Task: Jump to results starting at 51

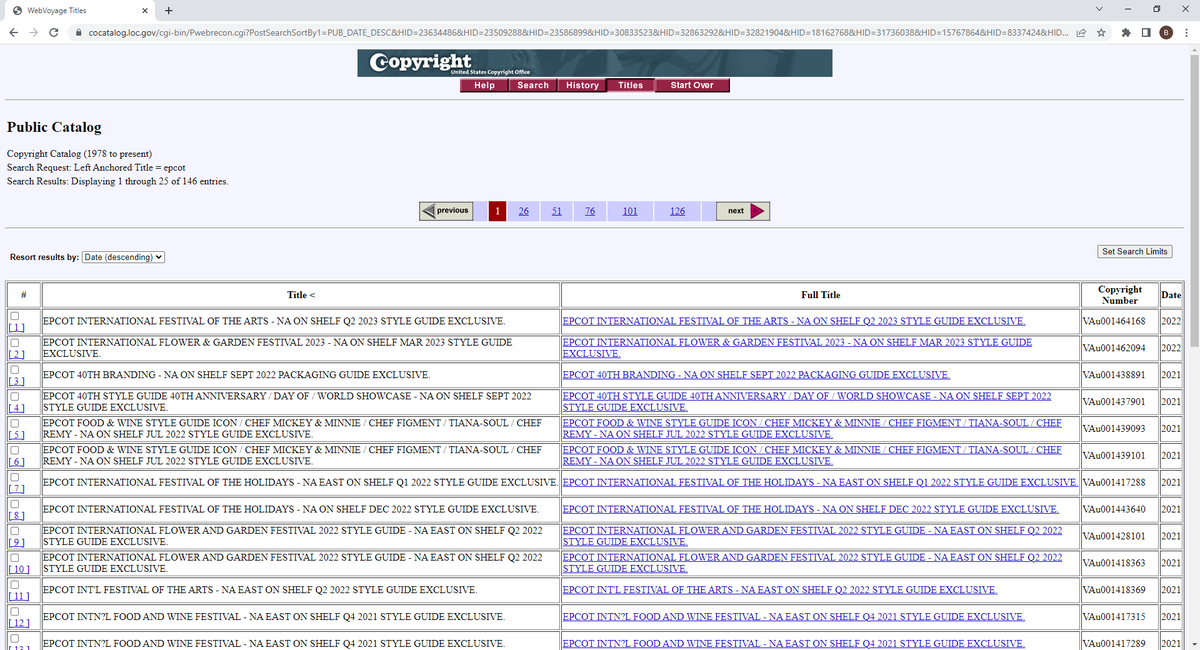Action: [557, 211]
